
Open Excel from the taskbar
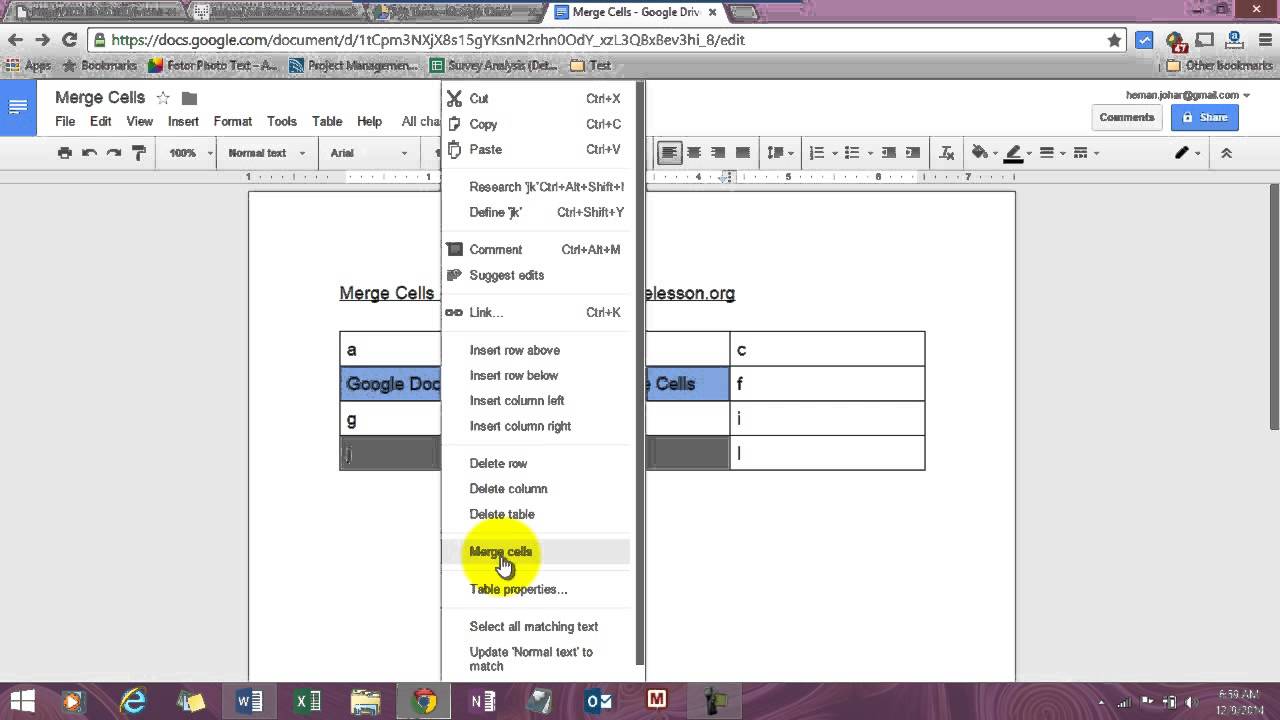(307, 701)
